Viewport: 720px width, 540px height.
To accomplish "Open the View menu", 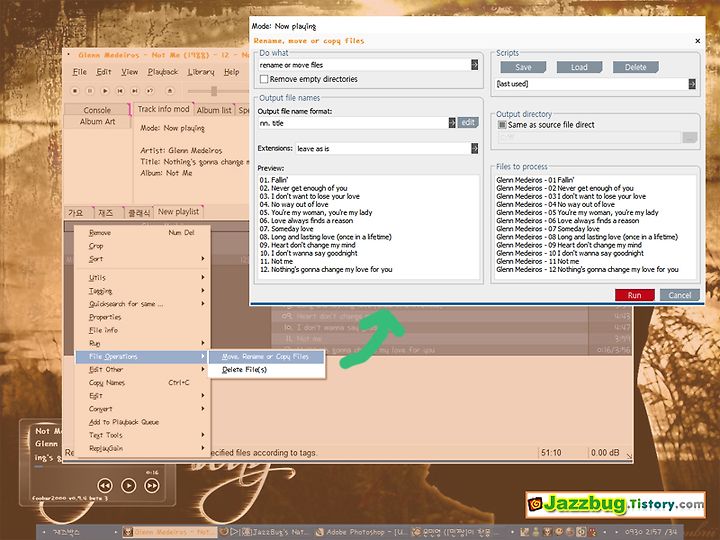I will pos(129,72).
